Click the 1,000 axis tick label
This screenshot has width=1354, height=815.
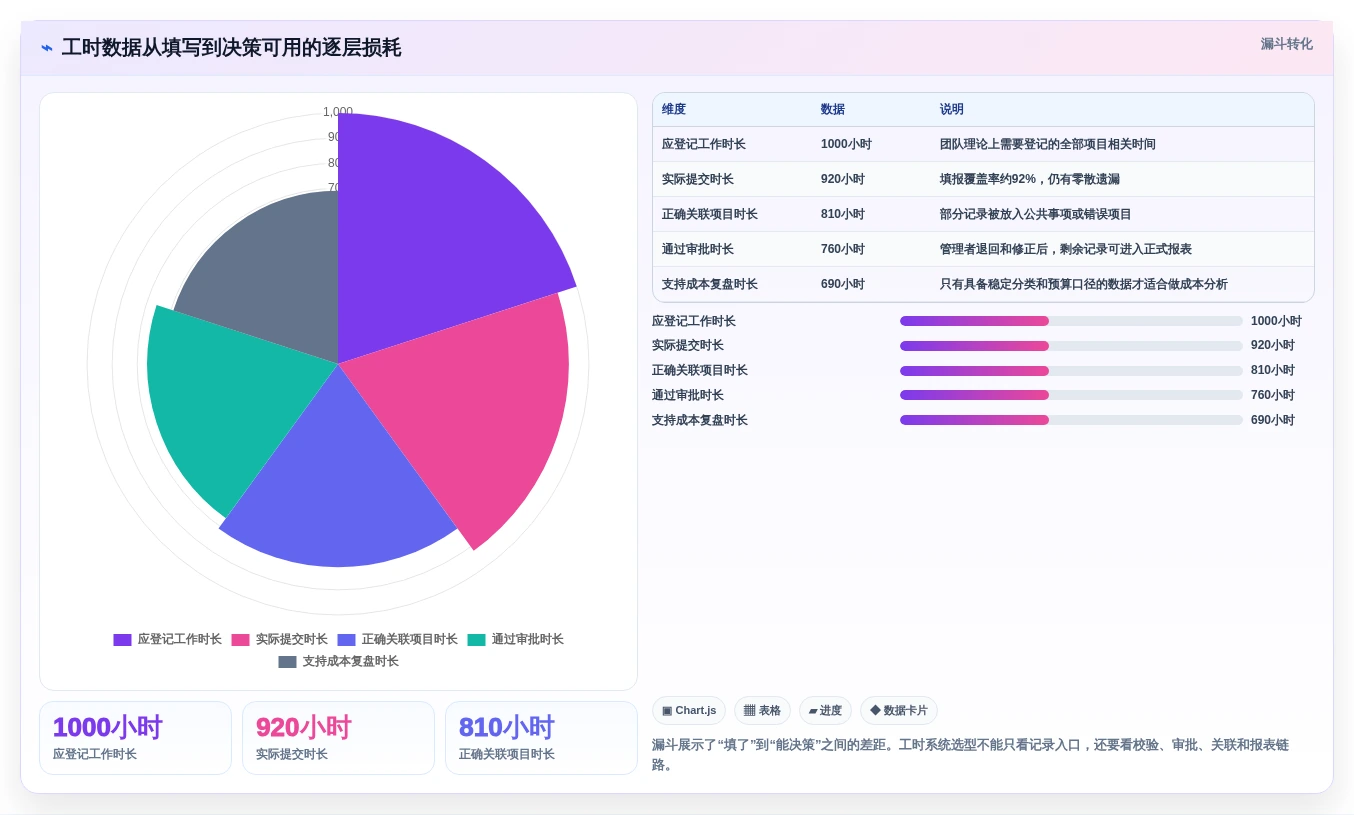pos(338,112)
